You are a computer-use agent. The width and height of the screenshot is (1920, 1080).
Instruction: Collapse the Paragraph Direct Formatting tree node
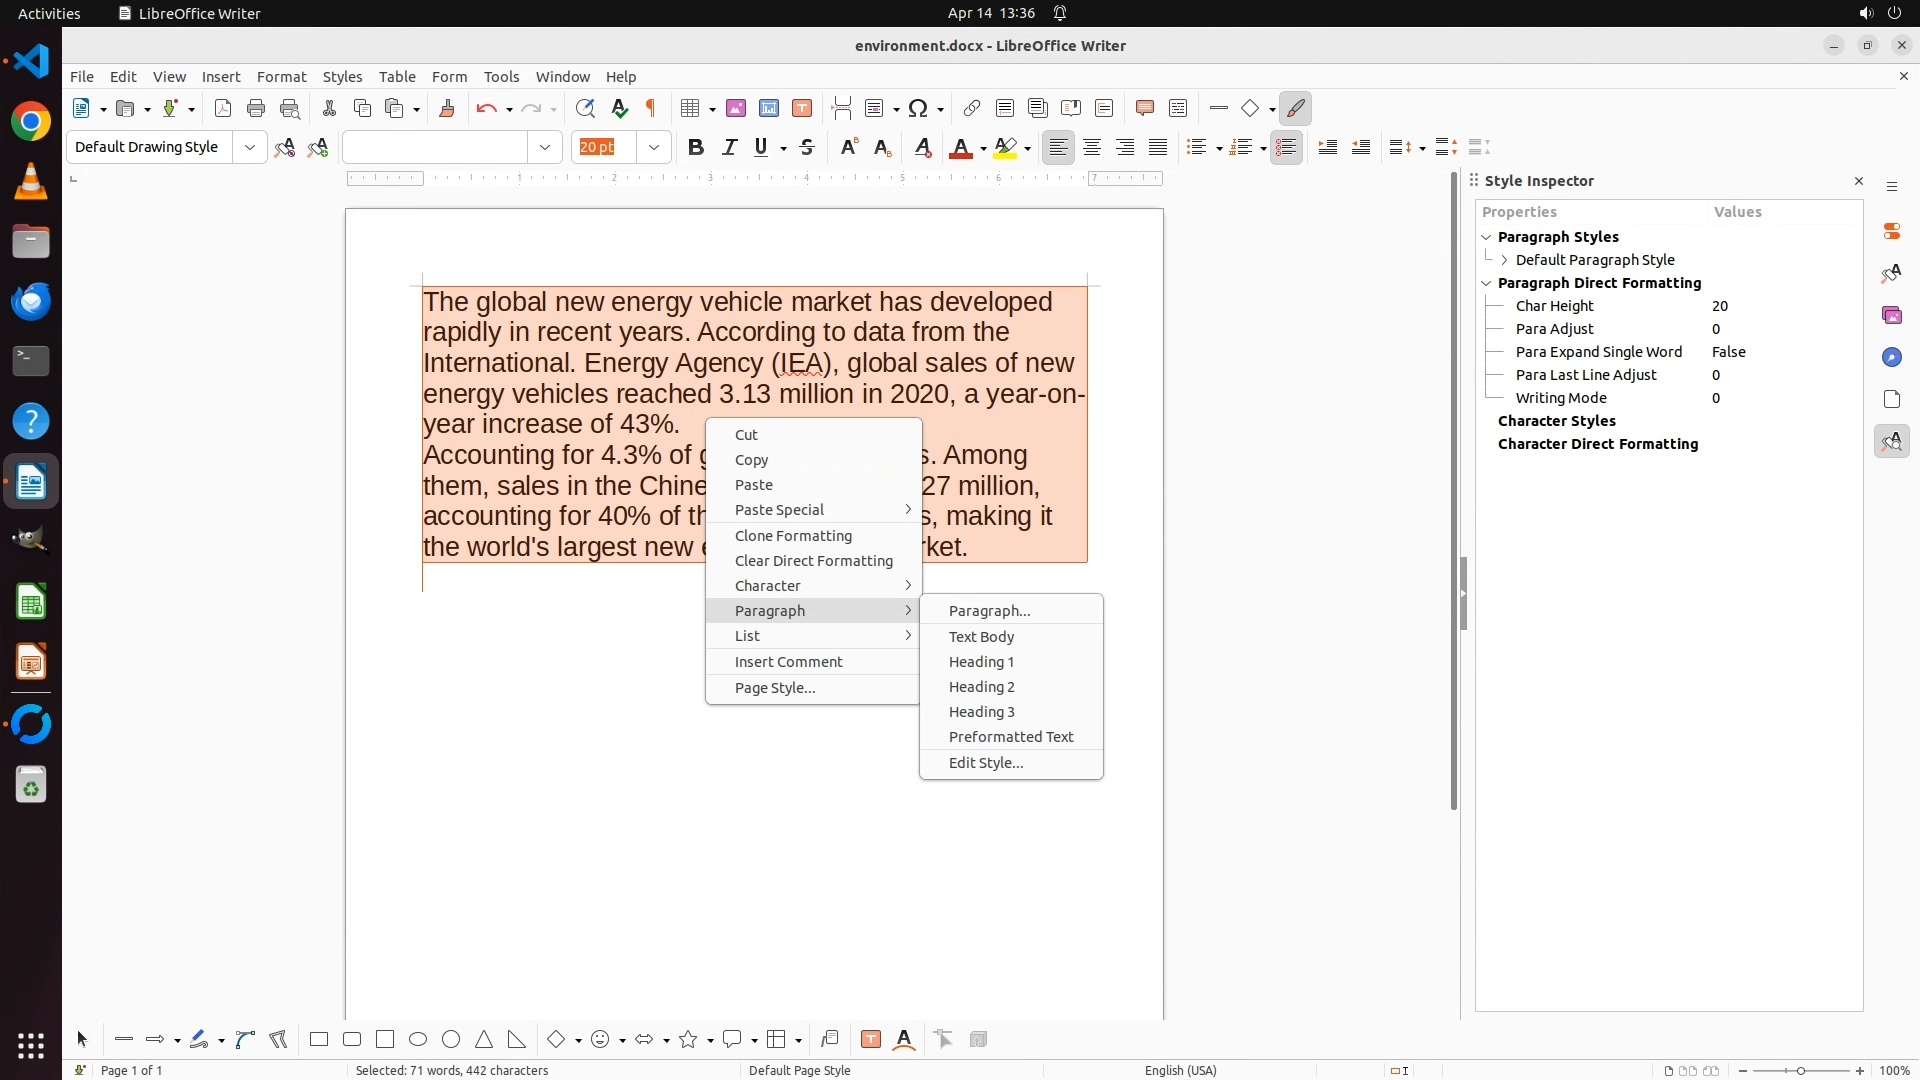tap(1487, 283)
